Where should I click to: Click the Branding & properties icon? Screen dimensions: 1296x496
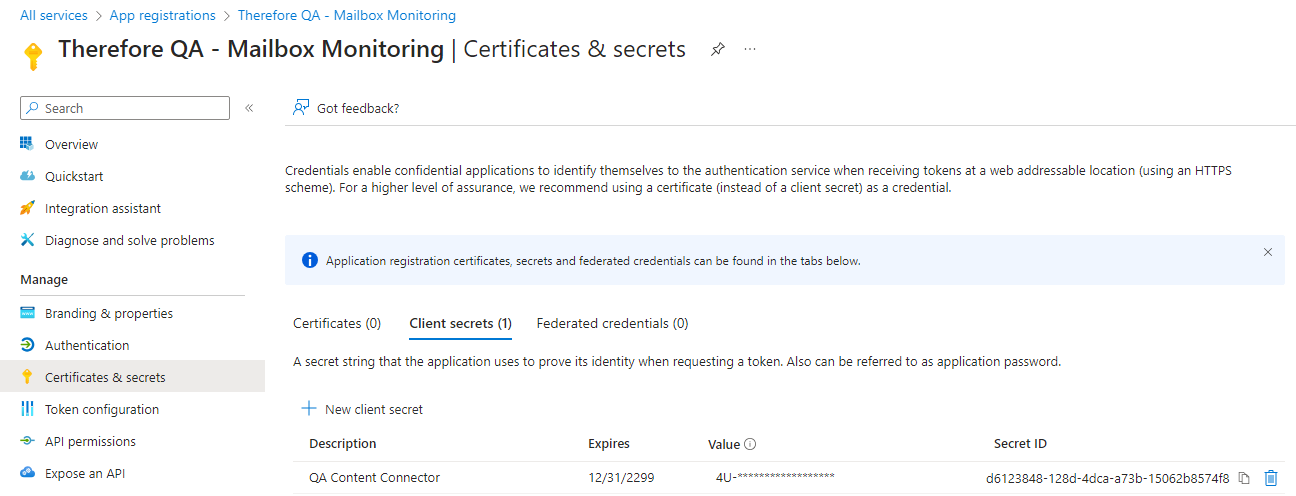coord(28,313)
